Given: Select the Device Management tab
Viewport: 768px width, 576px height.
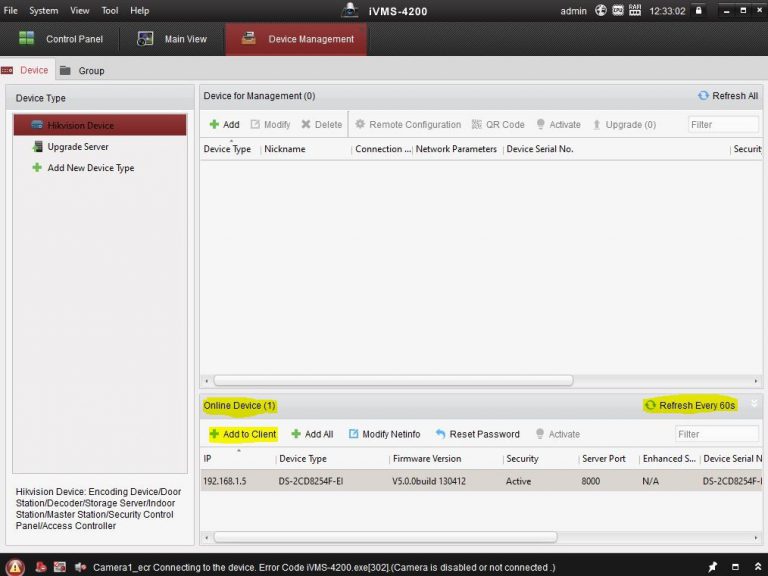Looking at the screenshot, I should pos(296,39).
